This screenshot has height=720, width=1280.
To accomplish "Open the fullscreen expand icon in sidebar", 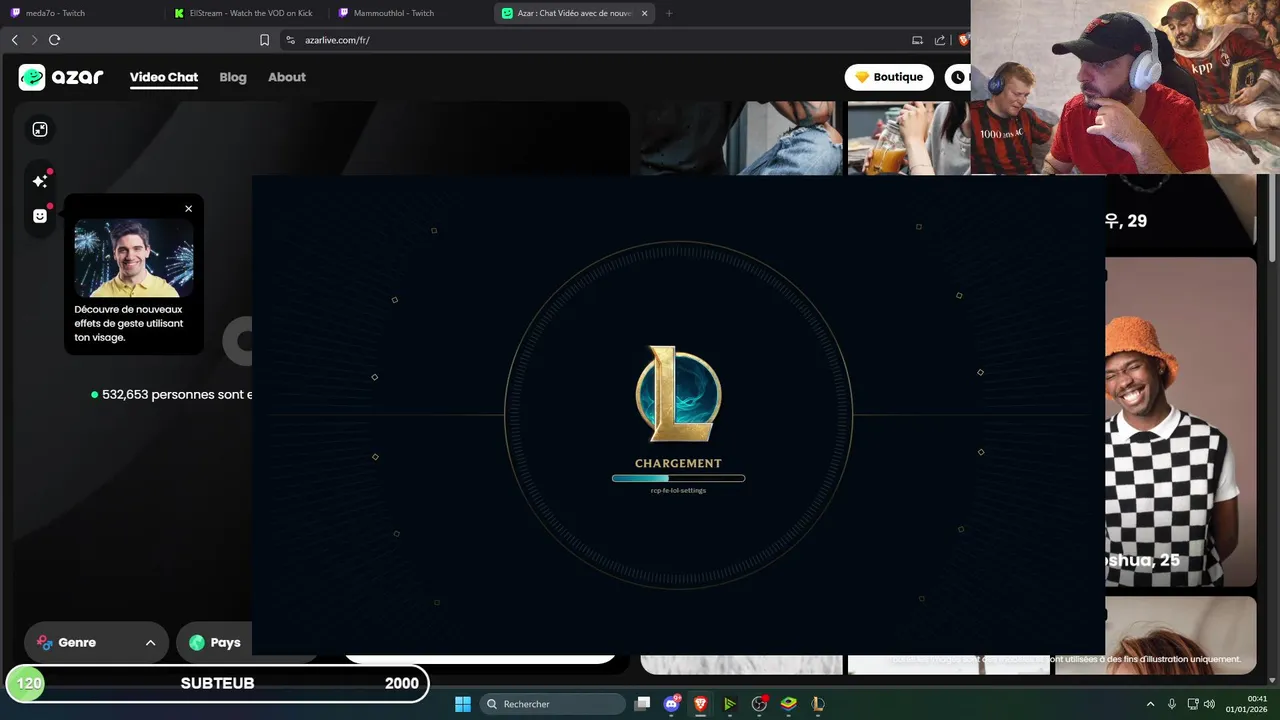I will click(x=40, y=129).
